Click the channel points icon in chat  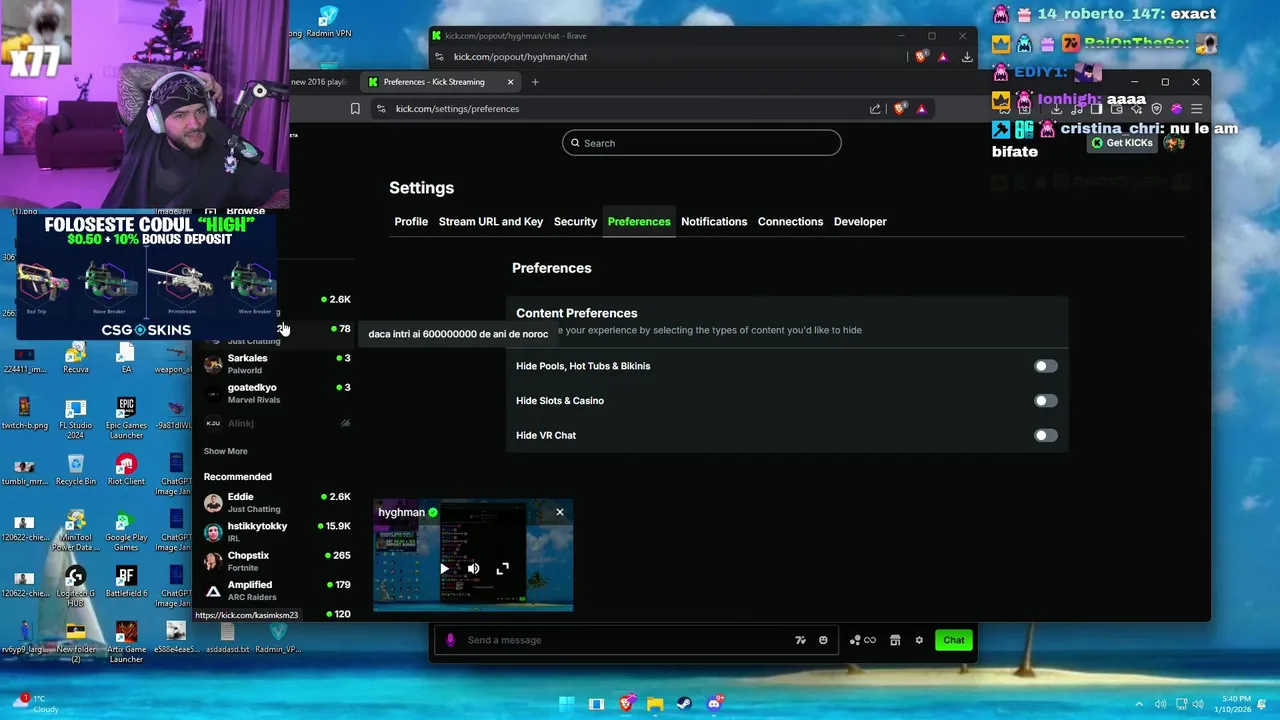(862, 641)
